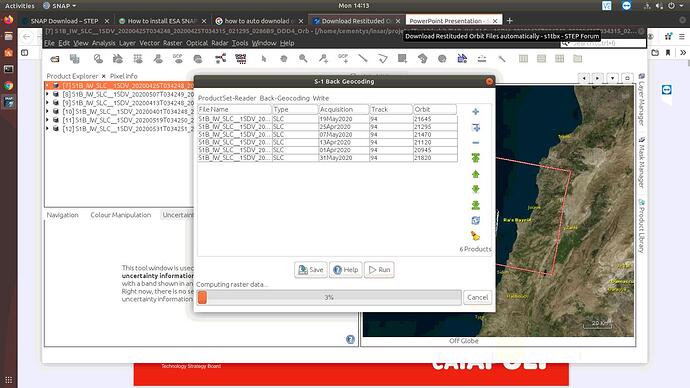Open a new browser tab with plus

(510, 21)
